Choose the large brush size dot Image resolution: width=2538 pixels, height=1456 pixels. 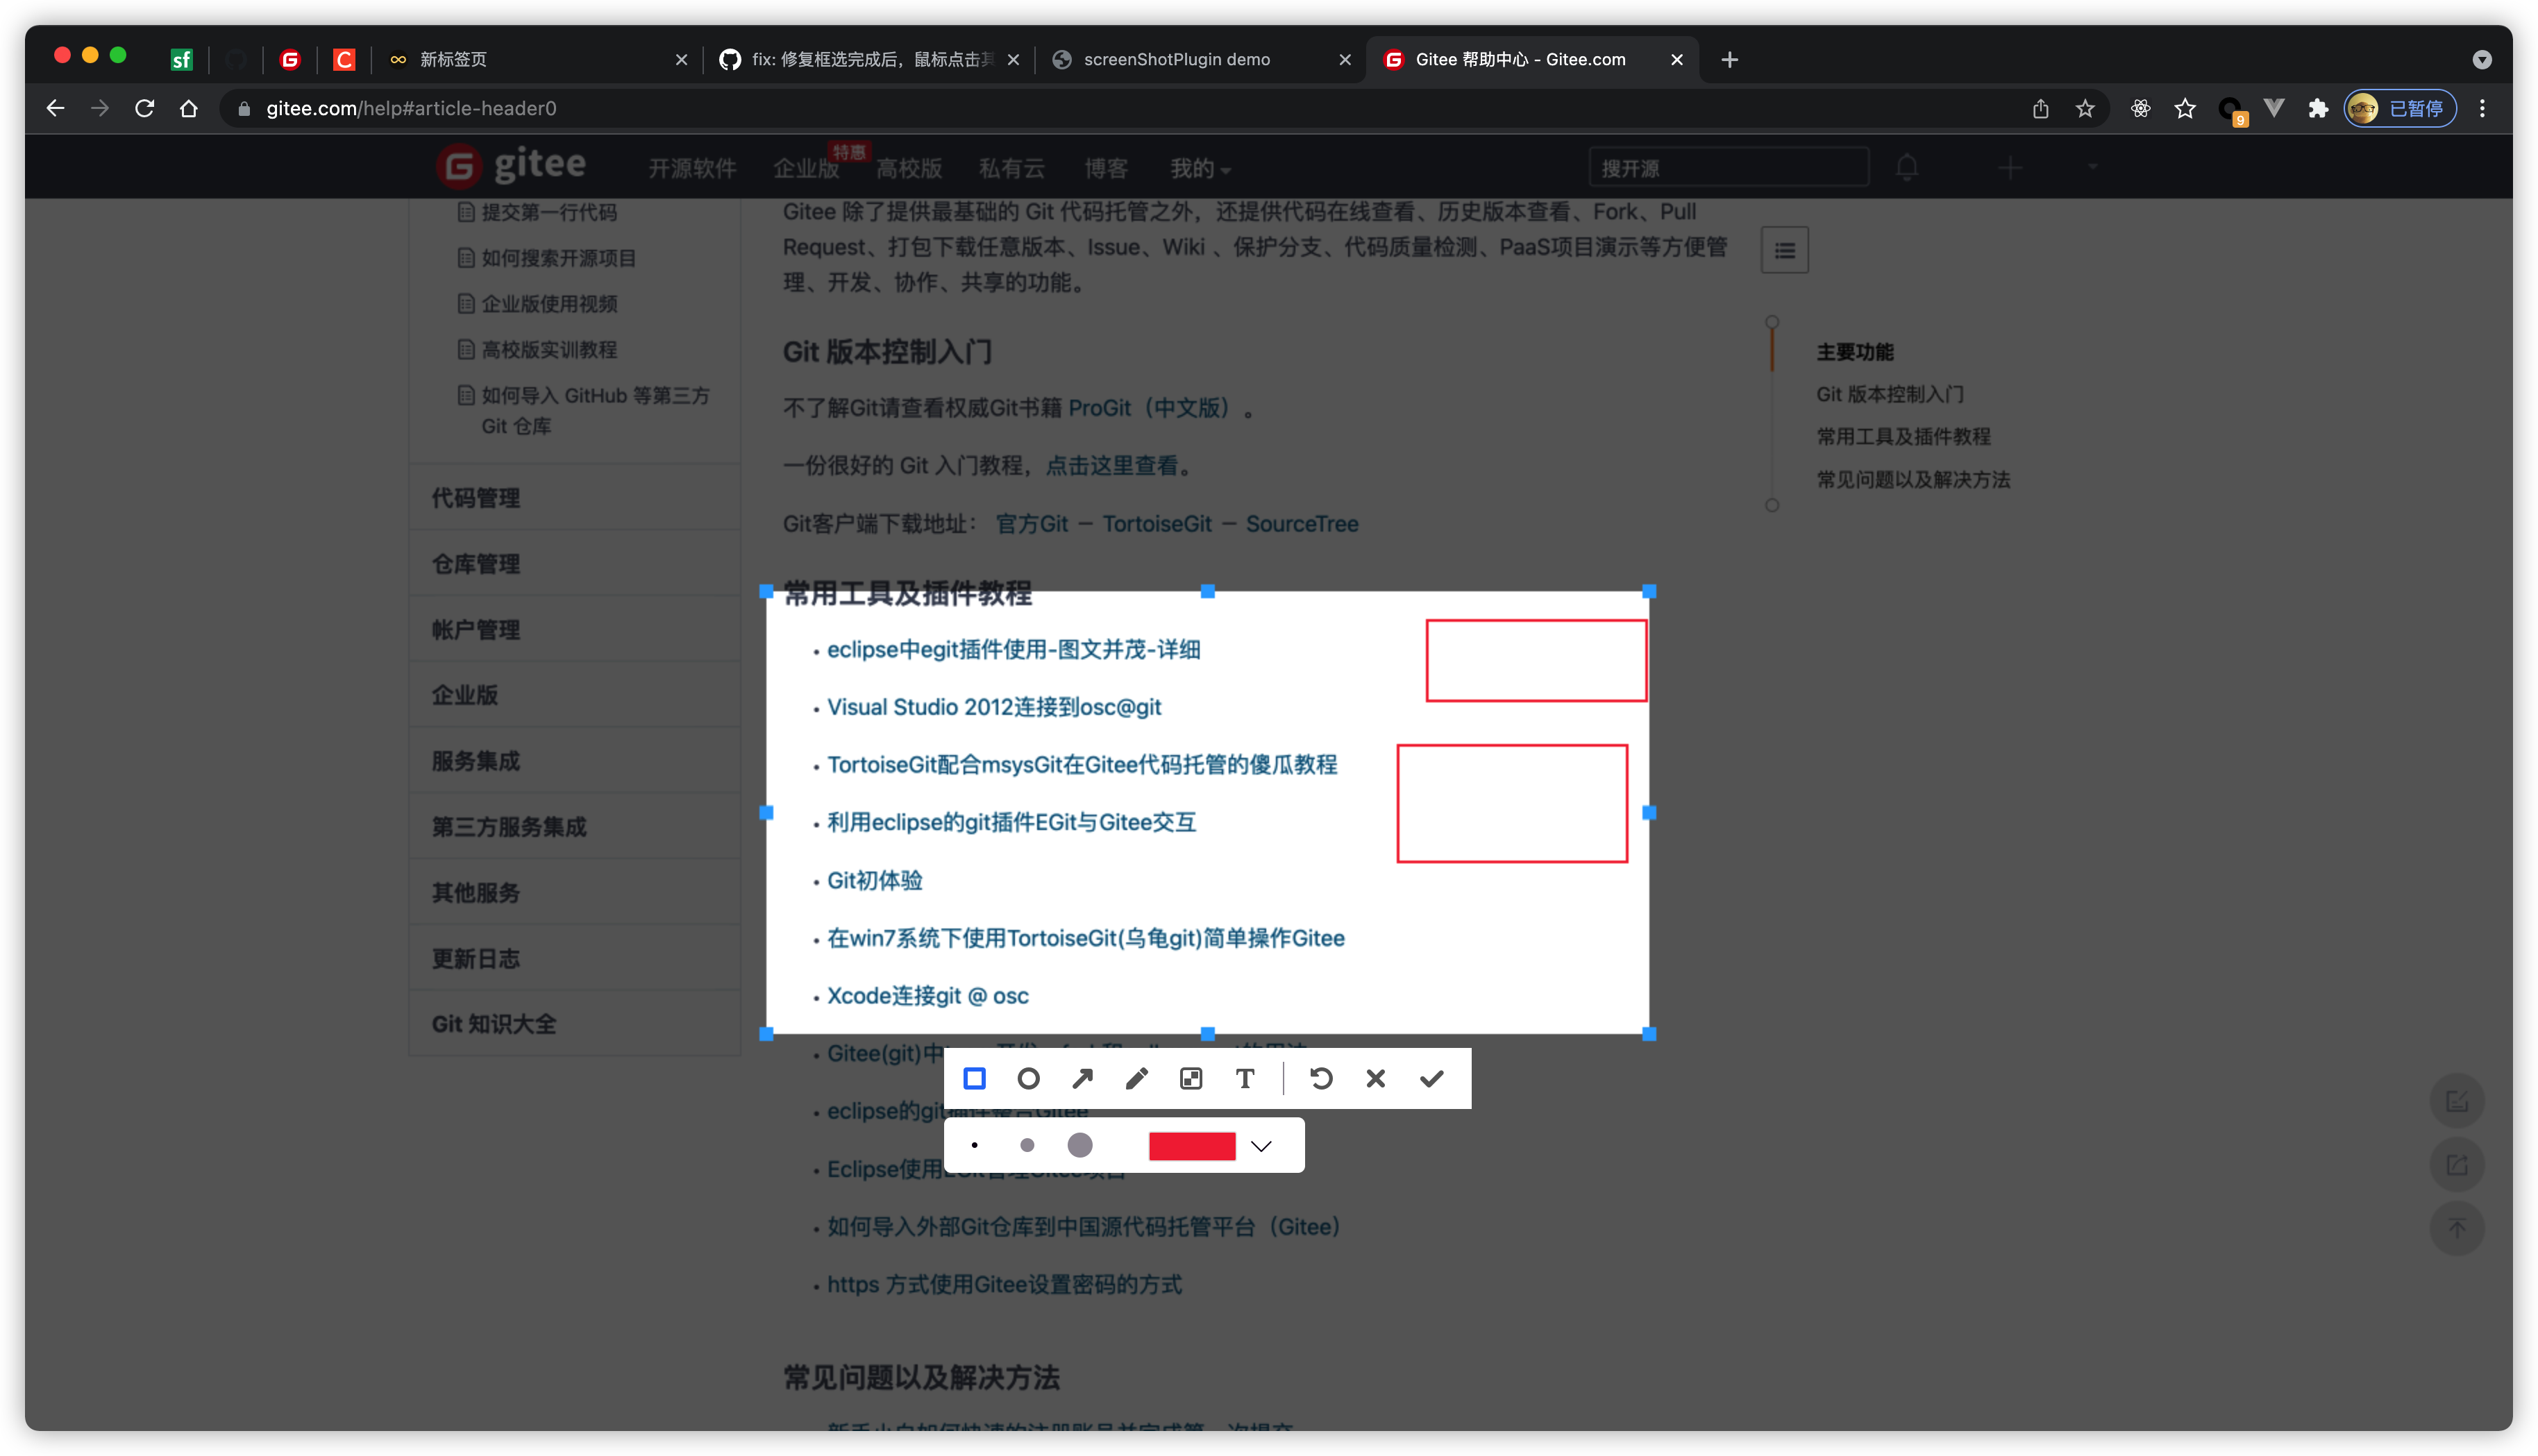coord(1080,1145)
